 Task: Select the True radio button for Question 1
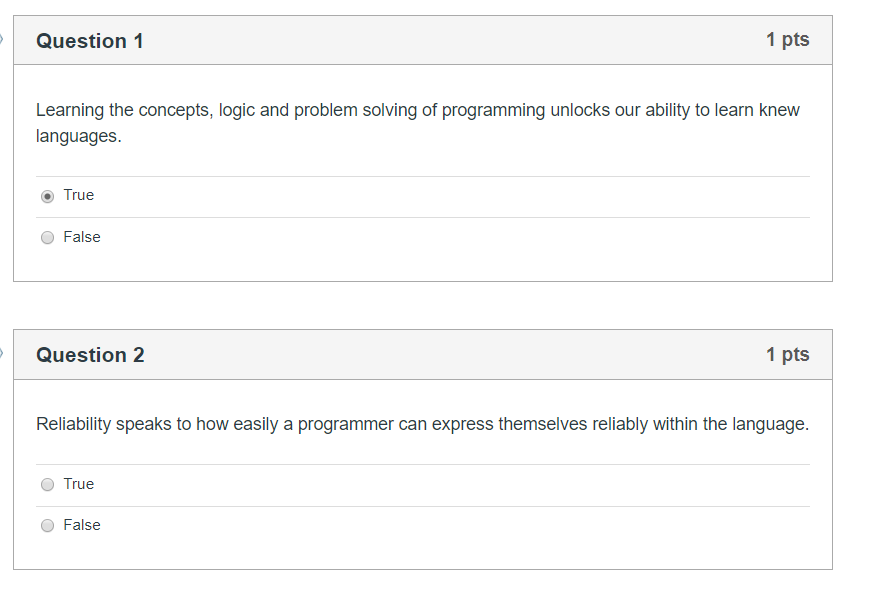point(47,196)
